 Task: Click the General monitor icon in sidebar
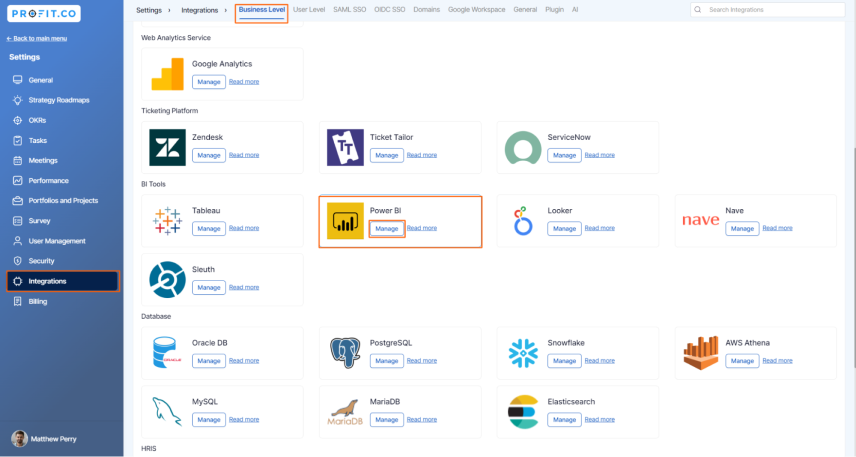(17, 80)
